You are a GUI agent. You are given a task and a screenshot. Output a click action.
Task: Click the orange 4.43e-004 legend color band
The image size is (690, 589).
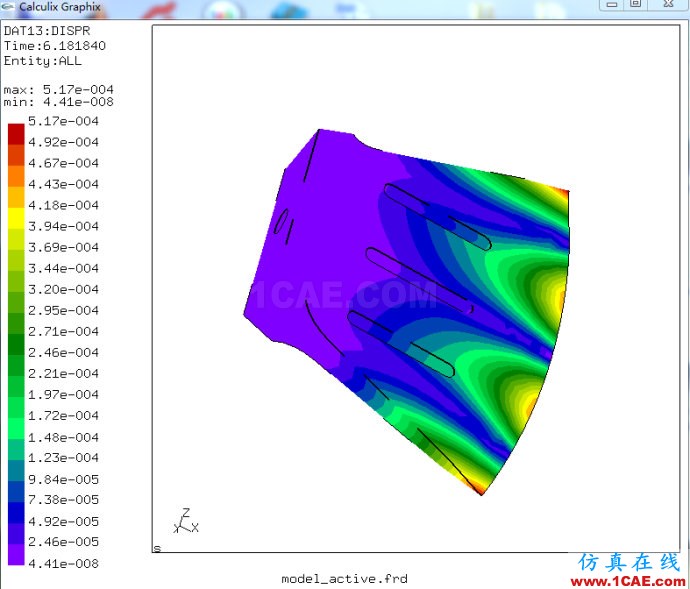pyautogui.click(x=16, y=176)
